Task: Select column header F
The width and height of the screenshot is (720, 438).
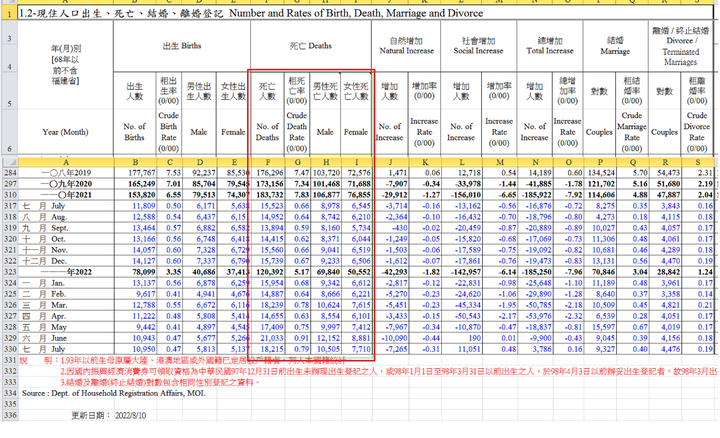Action: point(268,162)
